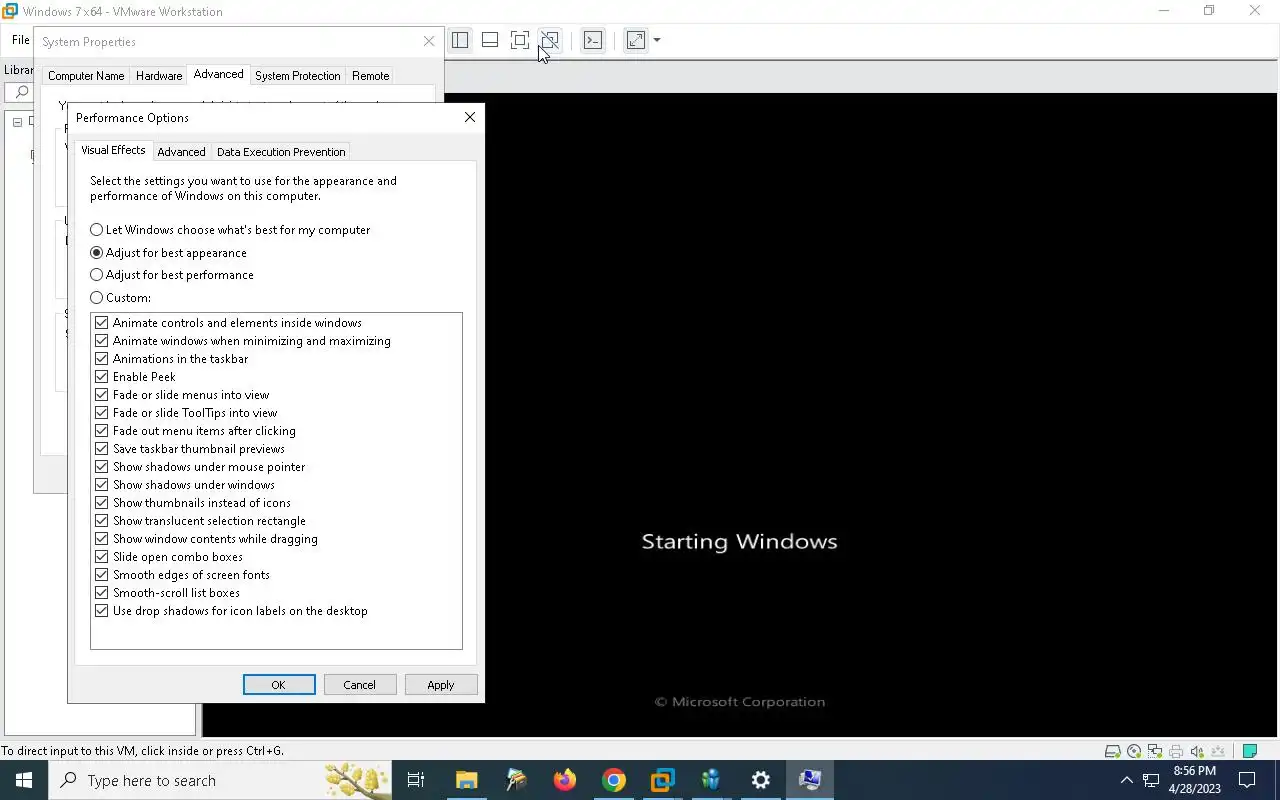Uncheck Fade or slide ToolTips into view
Screen dimensions: 1280x800
point(101,413)
